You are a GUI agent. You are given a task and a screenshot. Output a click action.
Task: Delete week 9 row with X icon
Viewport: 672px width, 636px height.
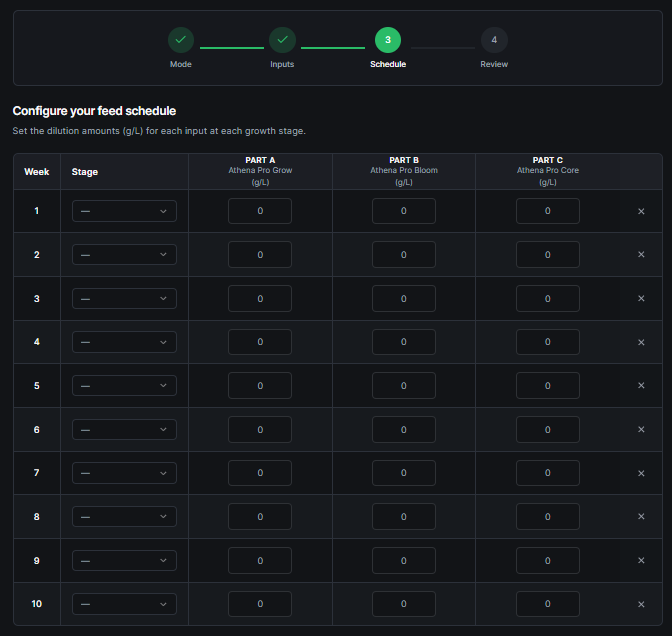click(x=641, y=561)
